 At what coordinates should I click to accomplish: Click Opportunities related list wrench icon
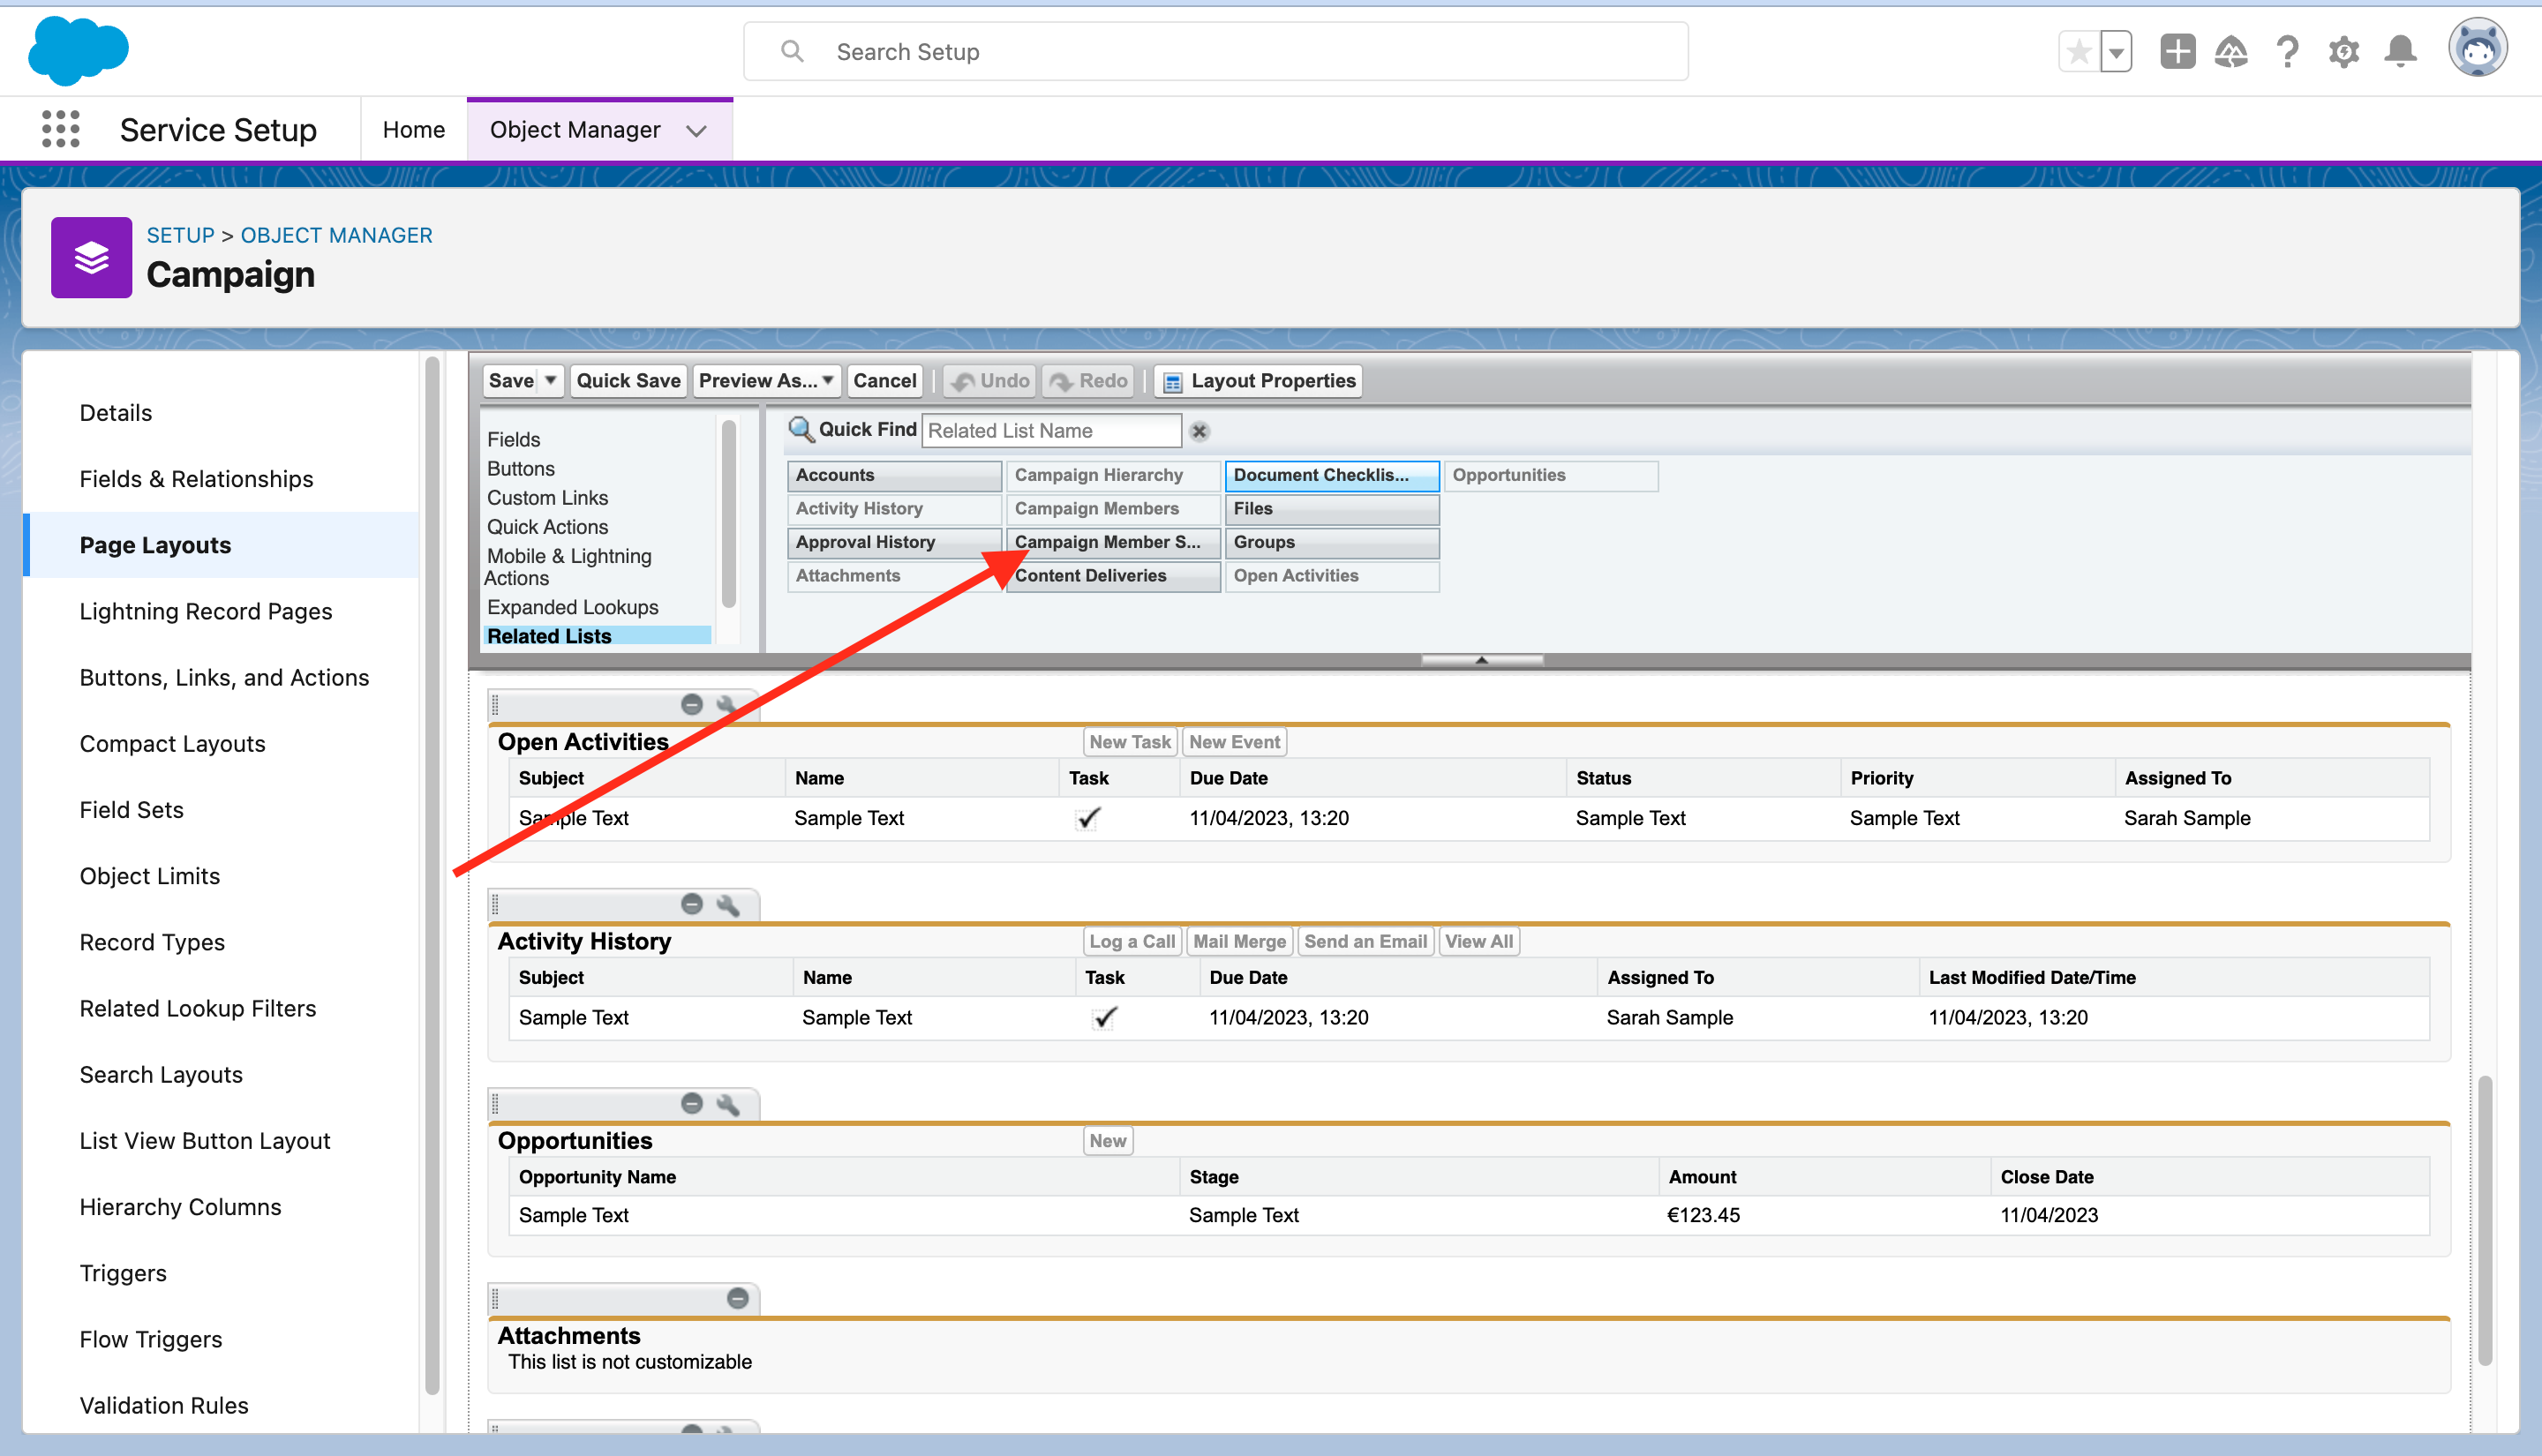(x=728, y=1104)
